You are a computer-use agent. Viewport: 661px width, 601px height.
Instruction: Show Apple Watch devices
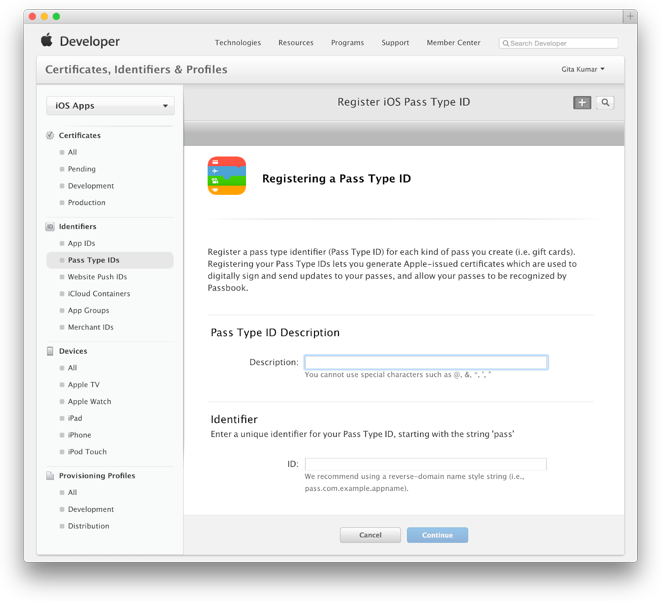coord(89,402)
